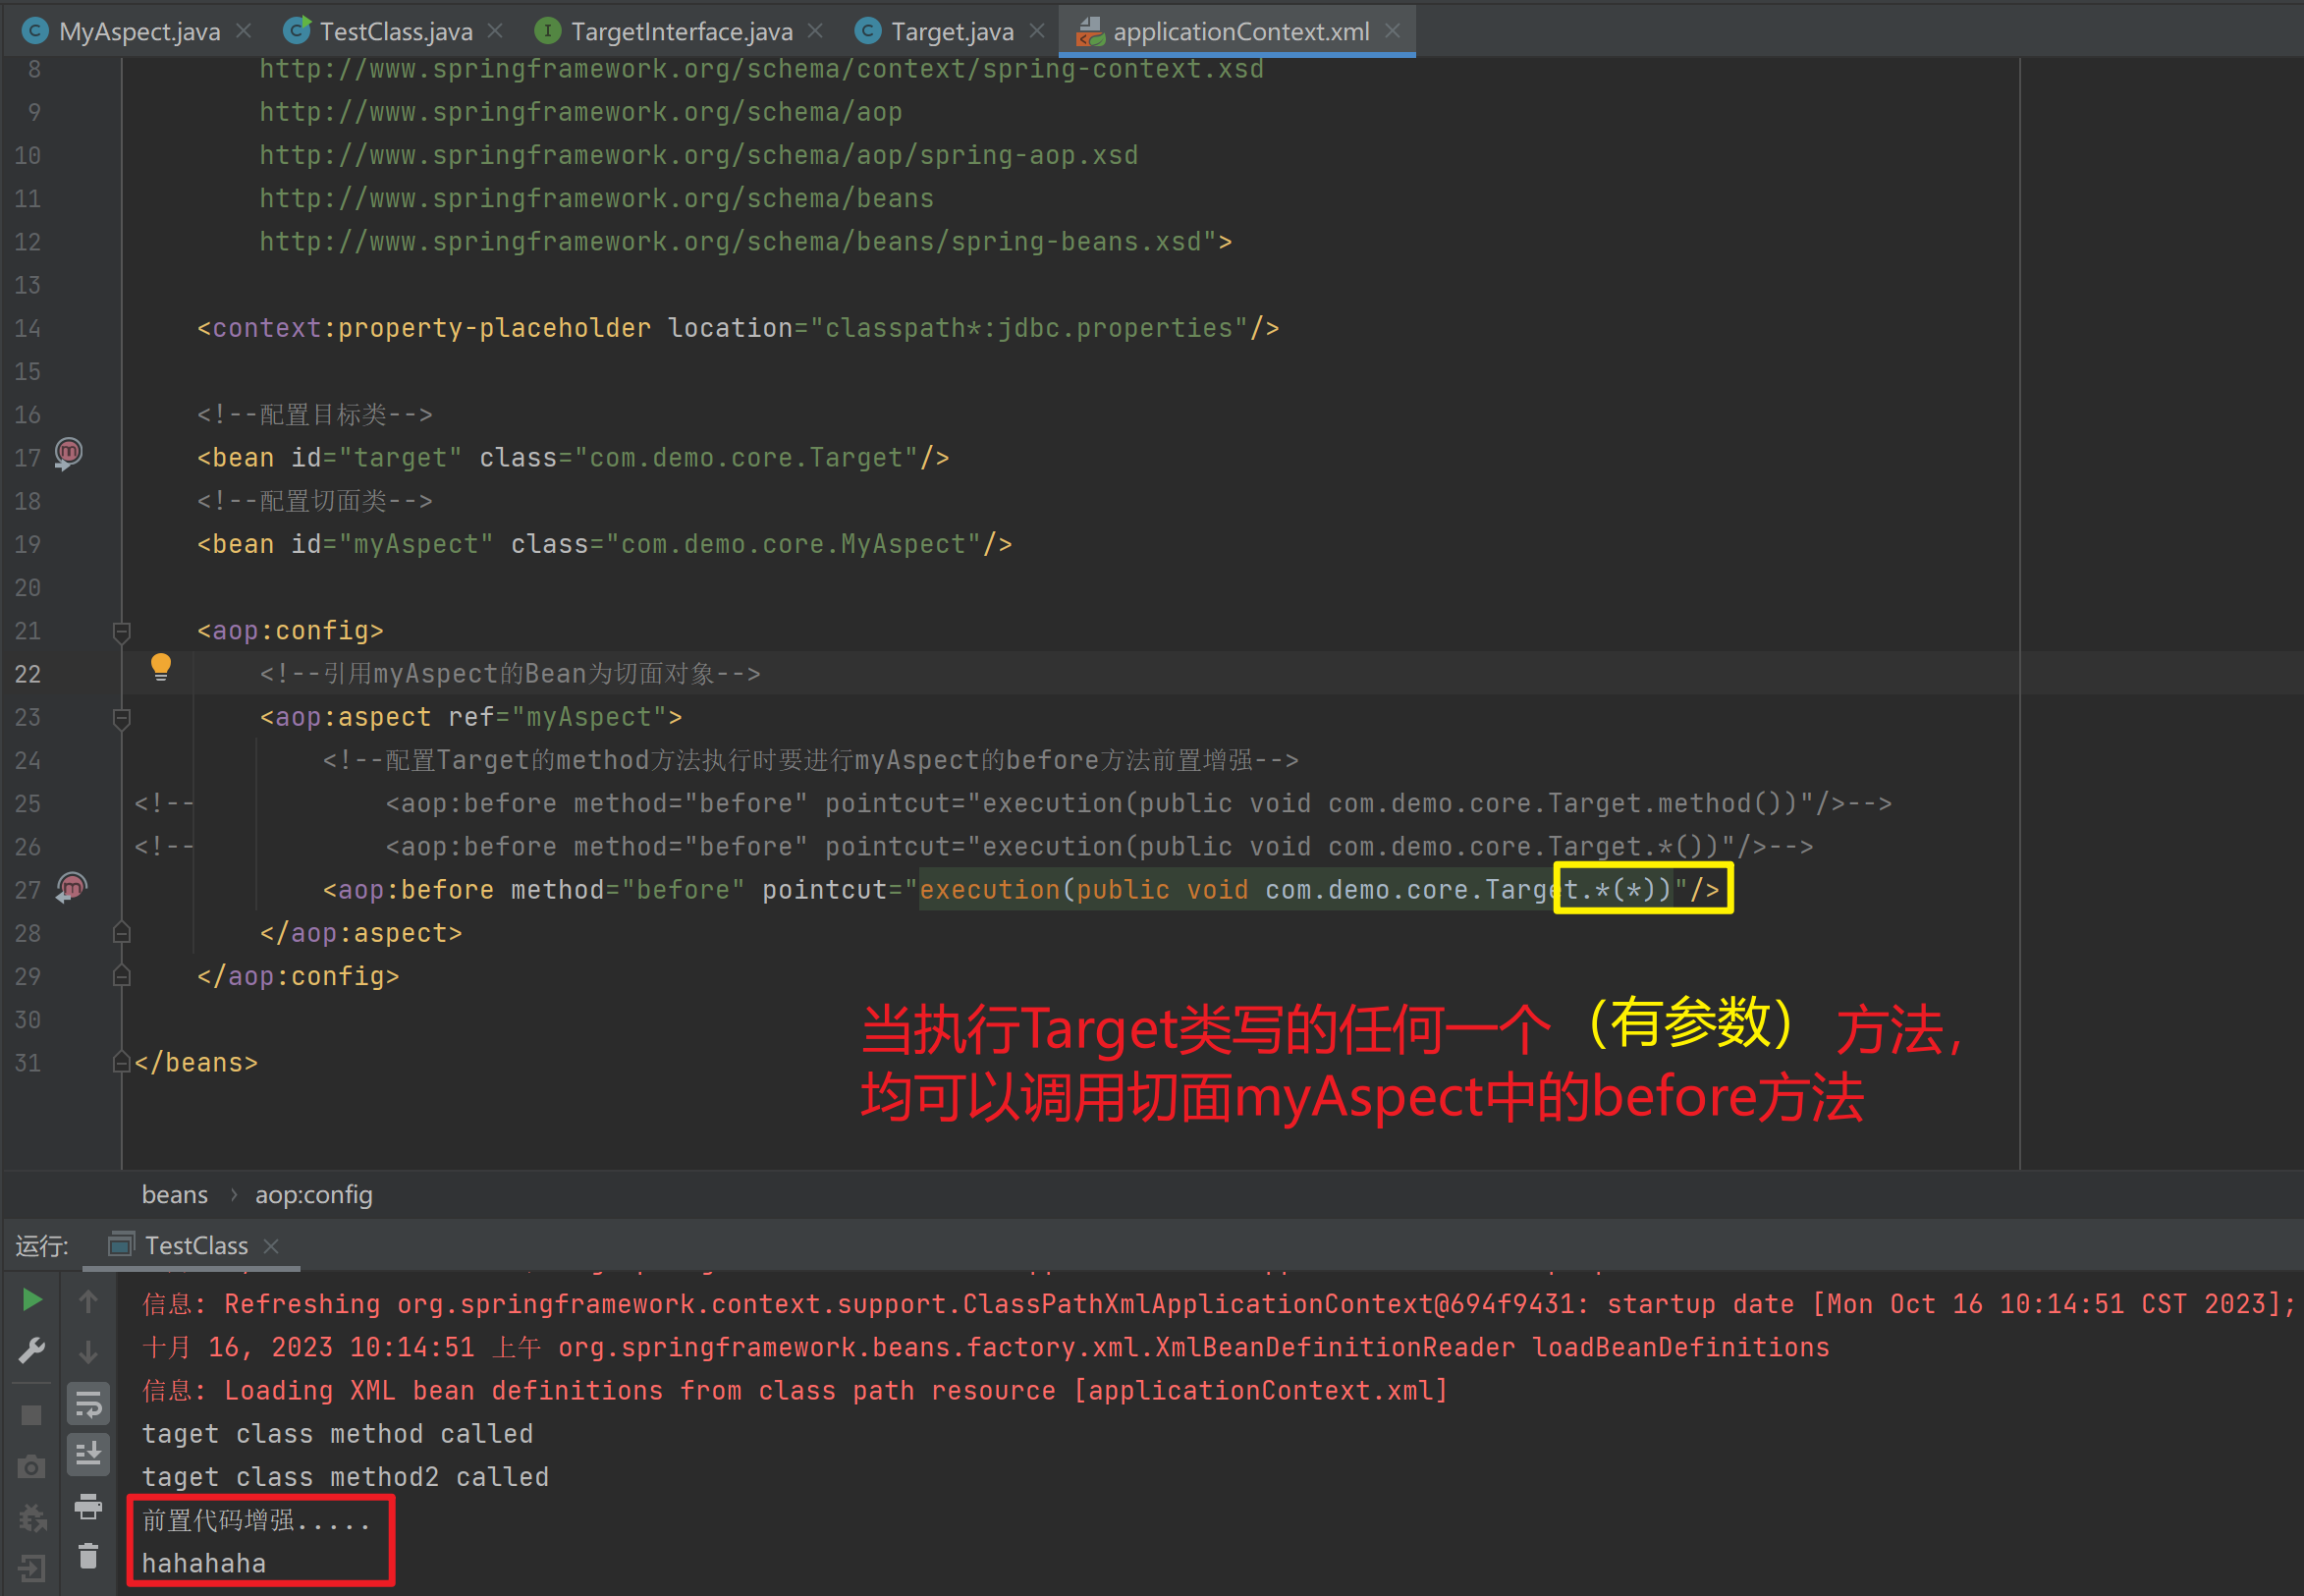Open the TargetInterface.java editor tab
This screenshot has height=1596, width=2304.
[x=681, y=32]
